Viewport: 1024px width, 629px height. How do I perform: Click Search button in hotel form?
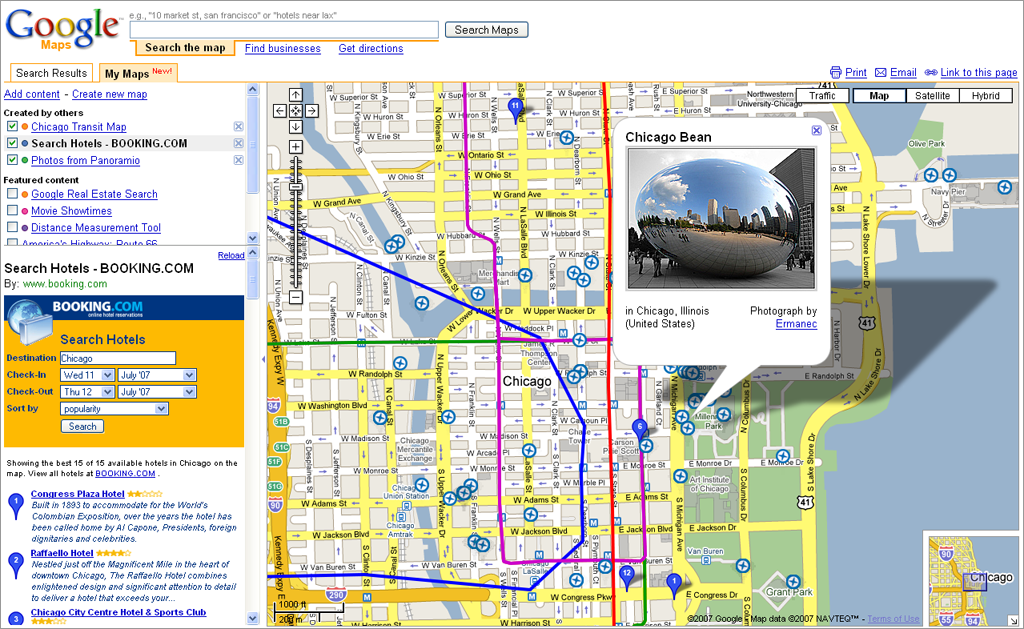pyautogui.click(x=82, y=427)
